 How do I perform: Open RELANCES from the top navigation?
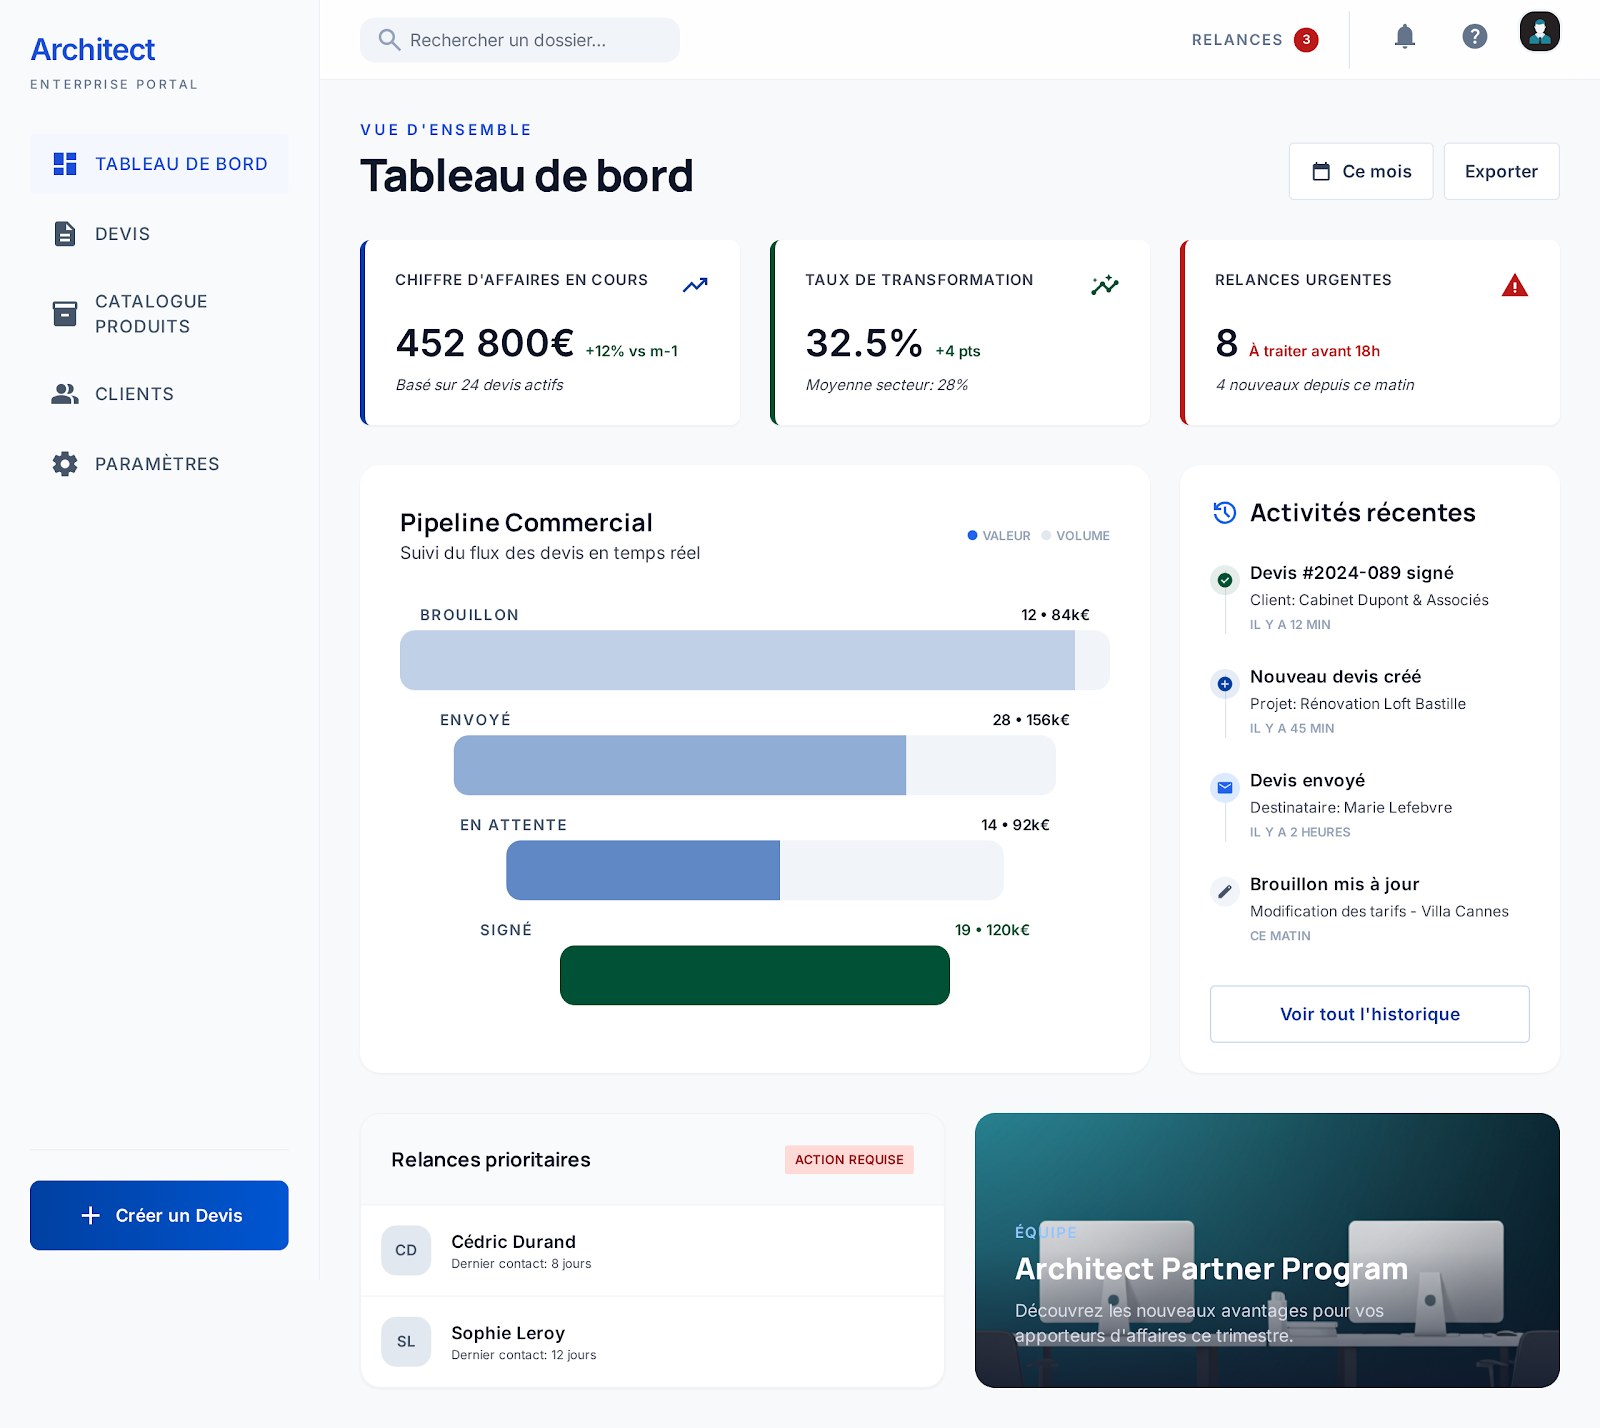coord(1236,39)
